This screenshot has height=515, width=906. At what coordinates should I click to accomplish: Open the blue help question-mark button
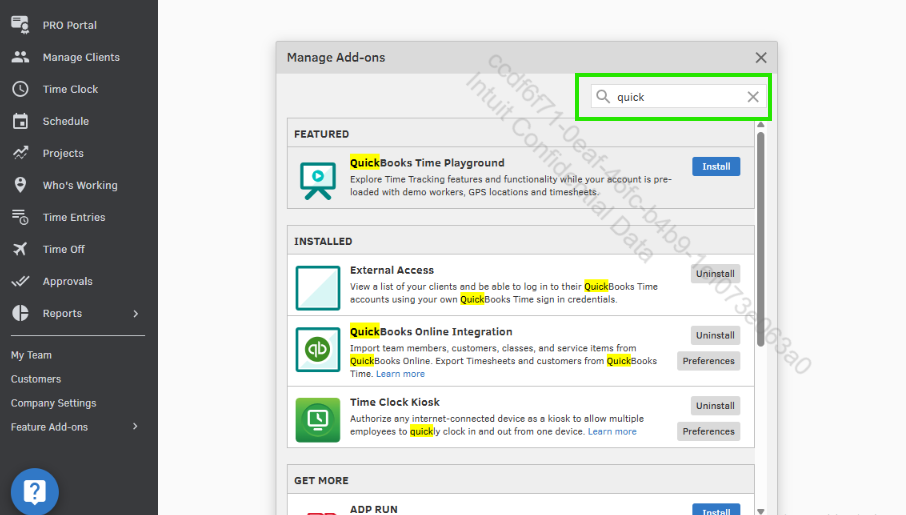tap(35, 492)
